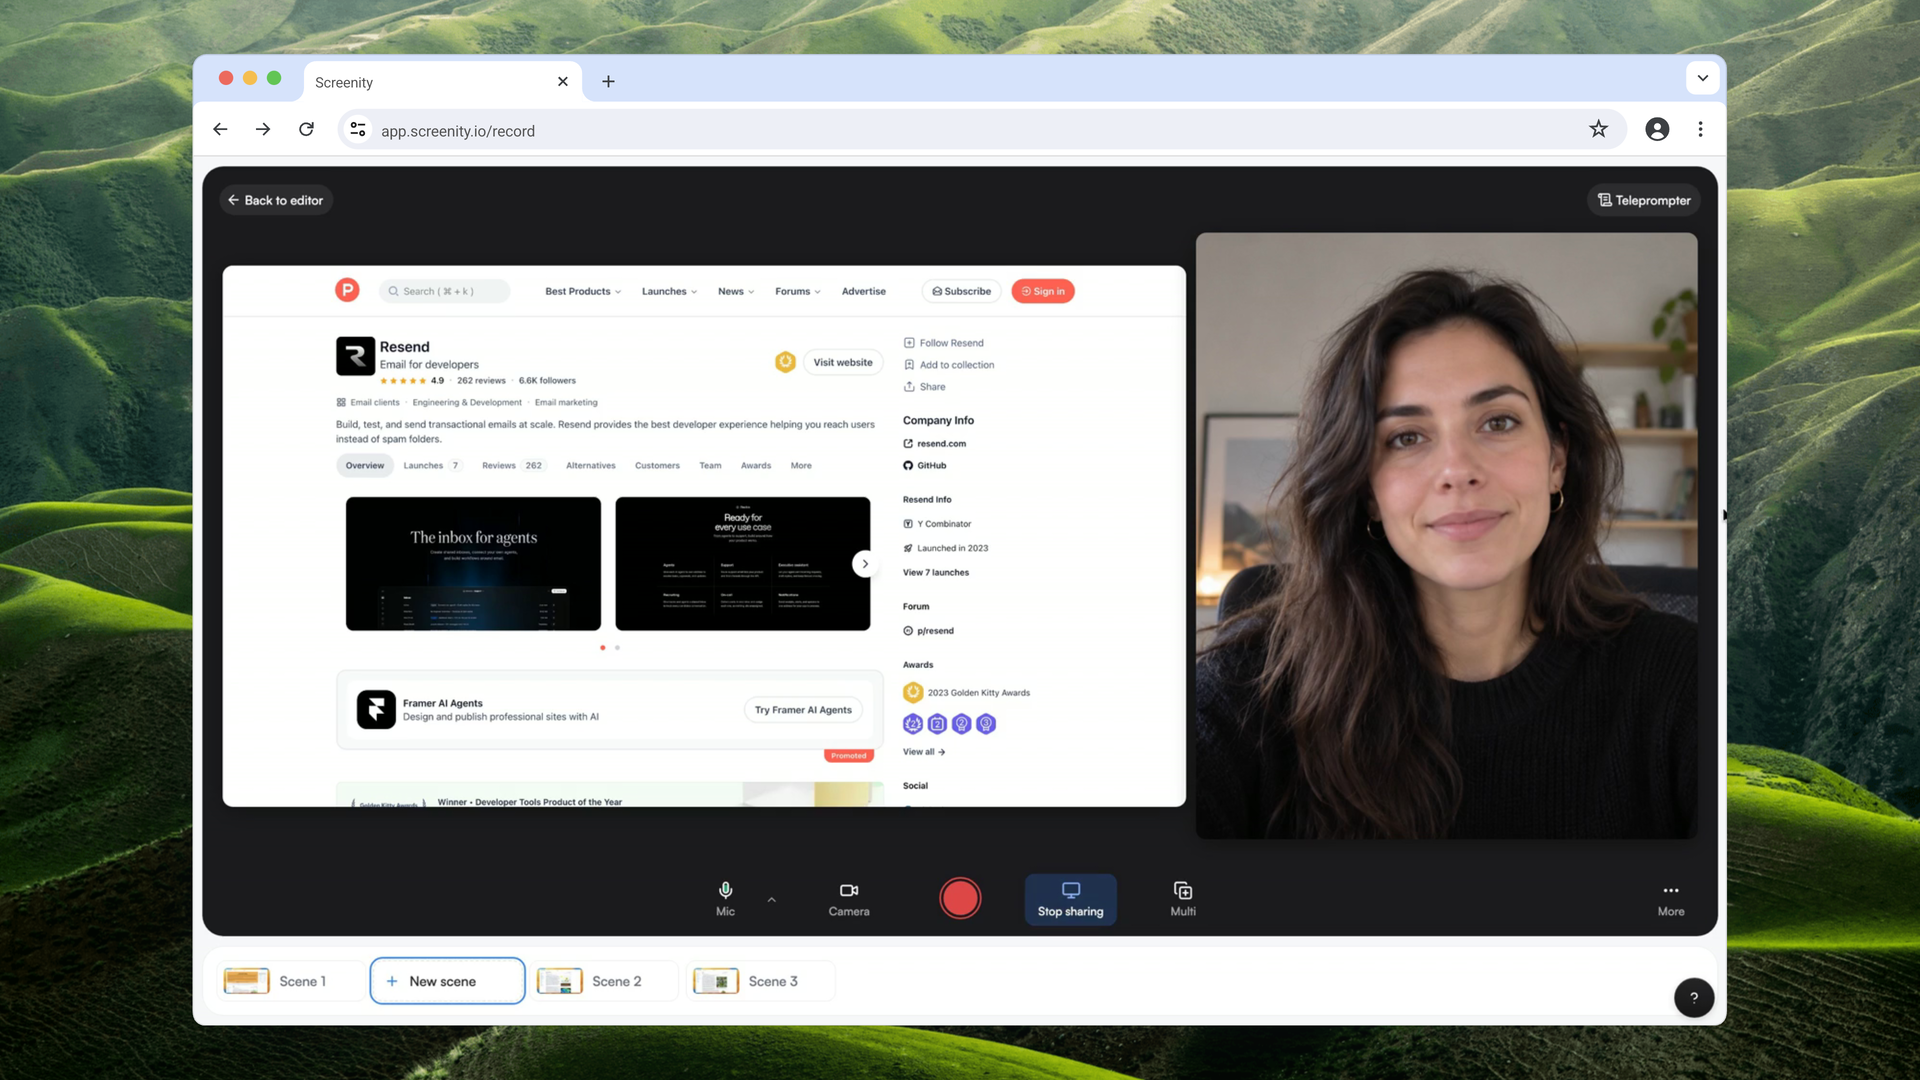The width and height of the screenshot is (1920, 1080).
Task: Open the Alternatives tab
Action: coord(590,465)
